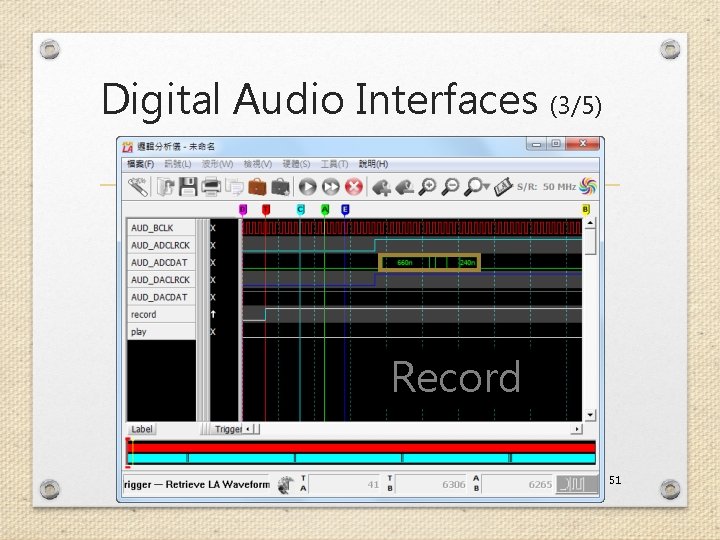Click the signal edit icon before zoom in
This screenshot has height=540, width=720.
tap(404, 187)
